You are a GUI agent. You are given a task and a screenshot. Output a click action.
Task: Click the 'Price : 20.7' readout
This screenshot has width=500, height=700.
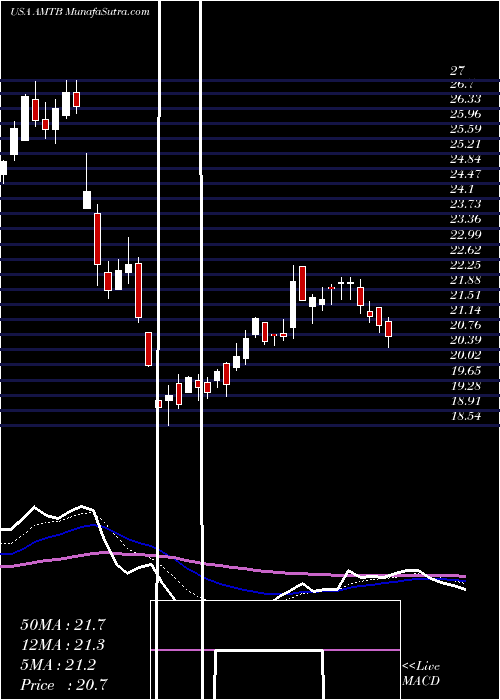(x=64, y=685)
